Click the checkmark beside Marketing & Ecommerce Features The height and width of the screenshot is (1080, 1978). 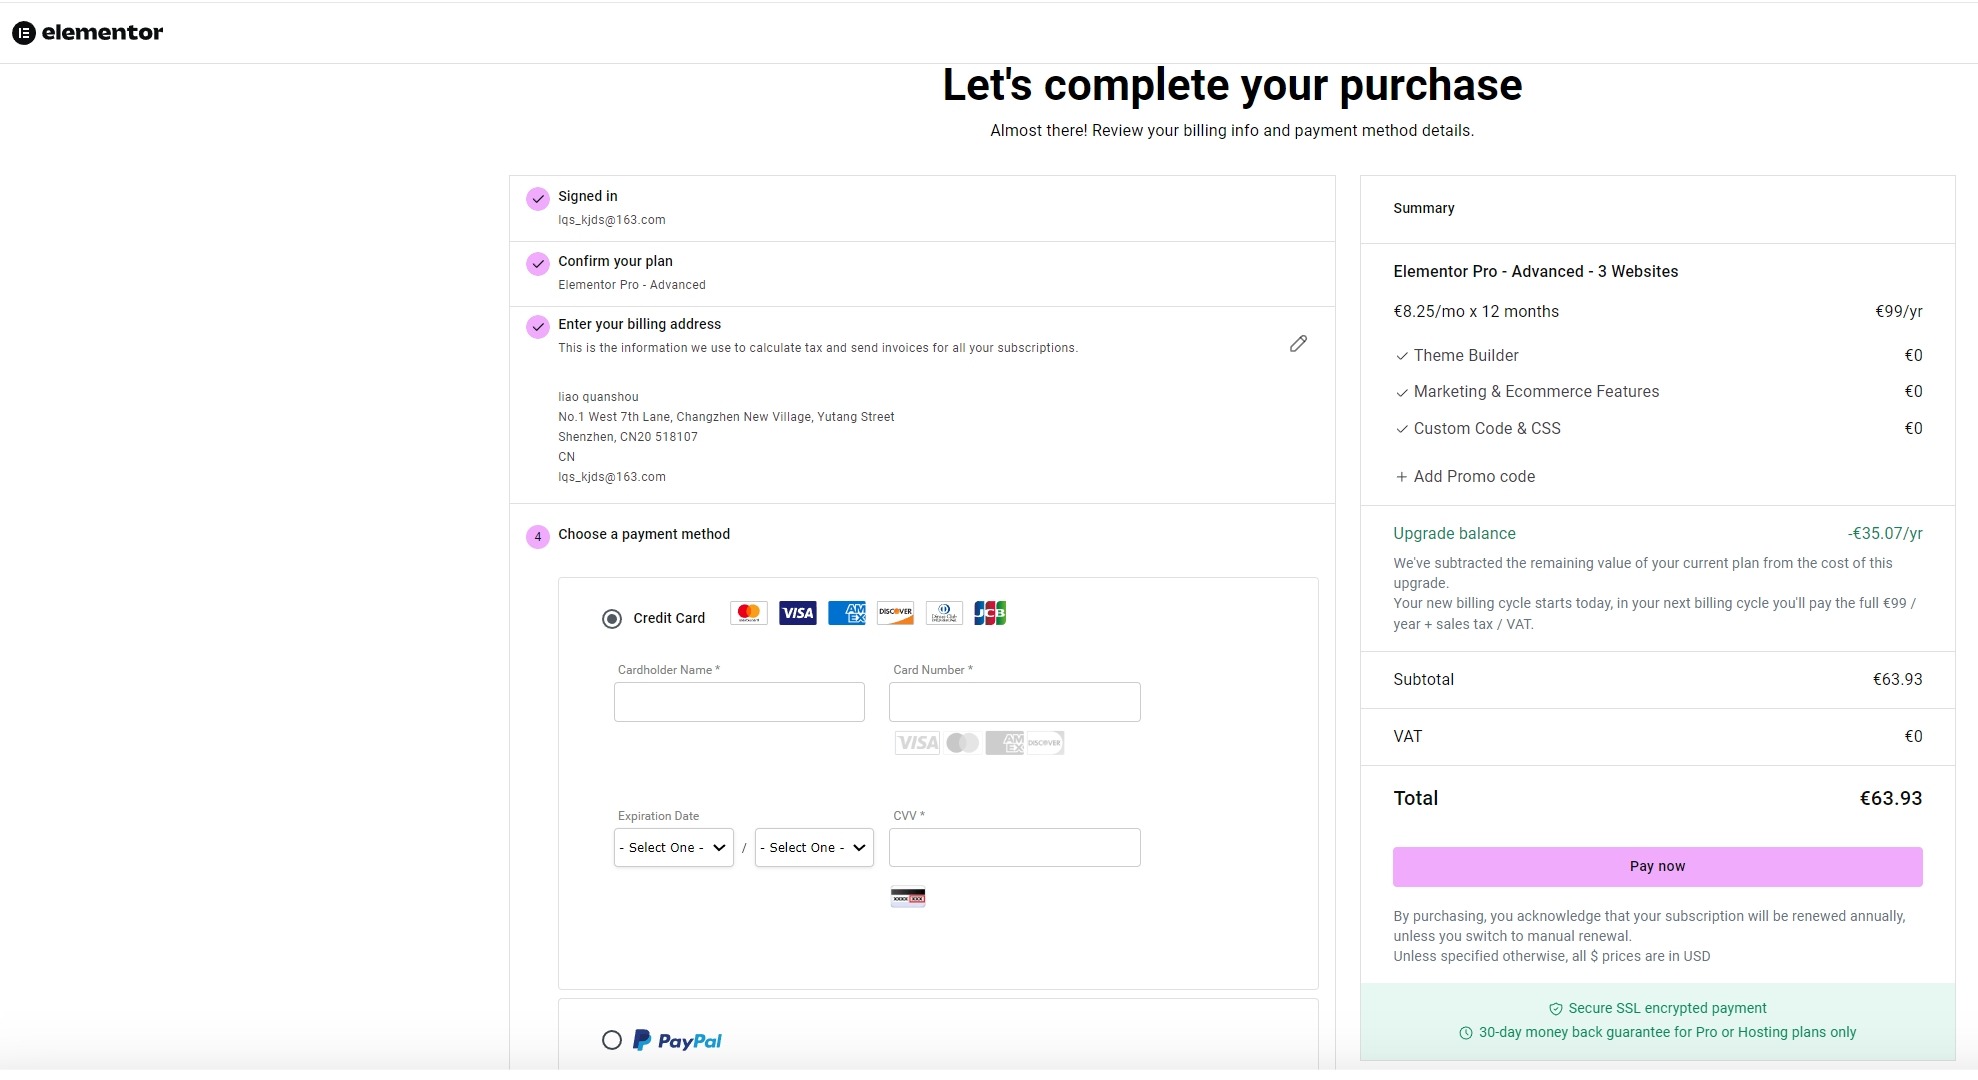click(x=1402, y=392)
